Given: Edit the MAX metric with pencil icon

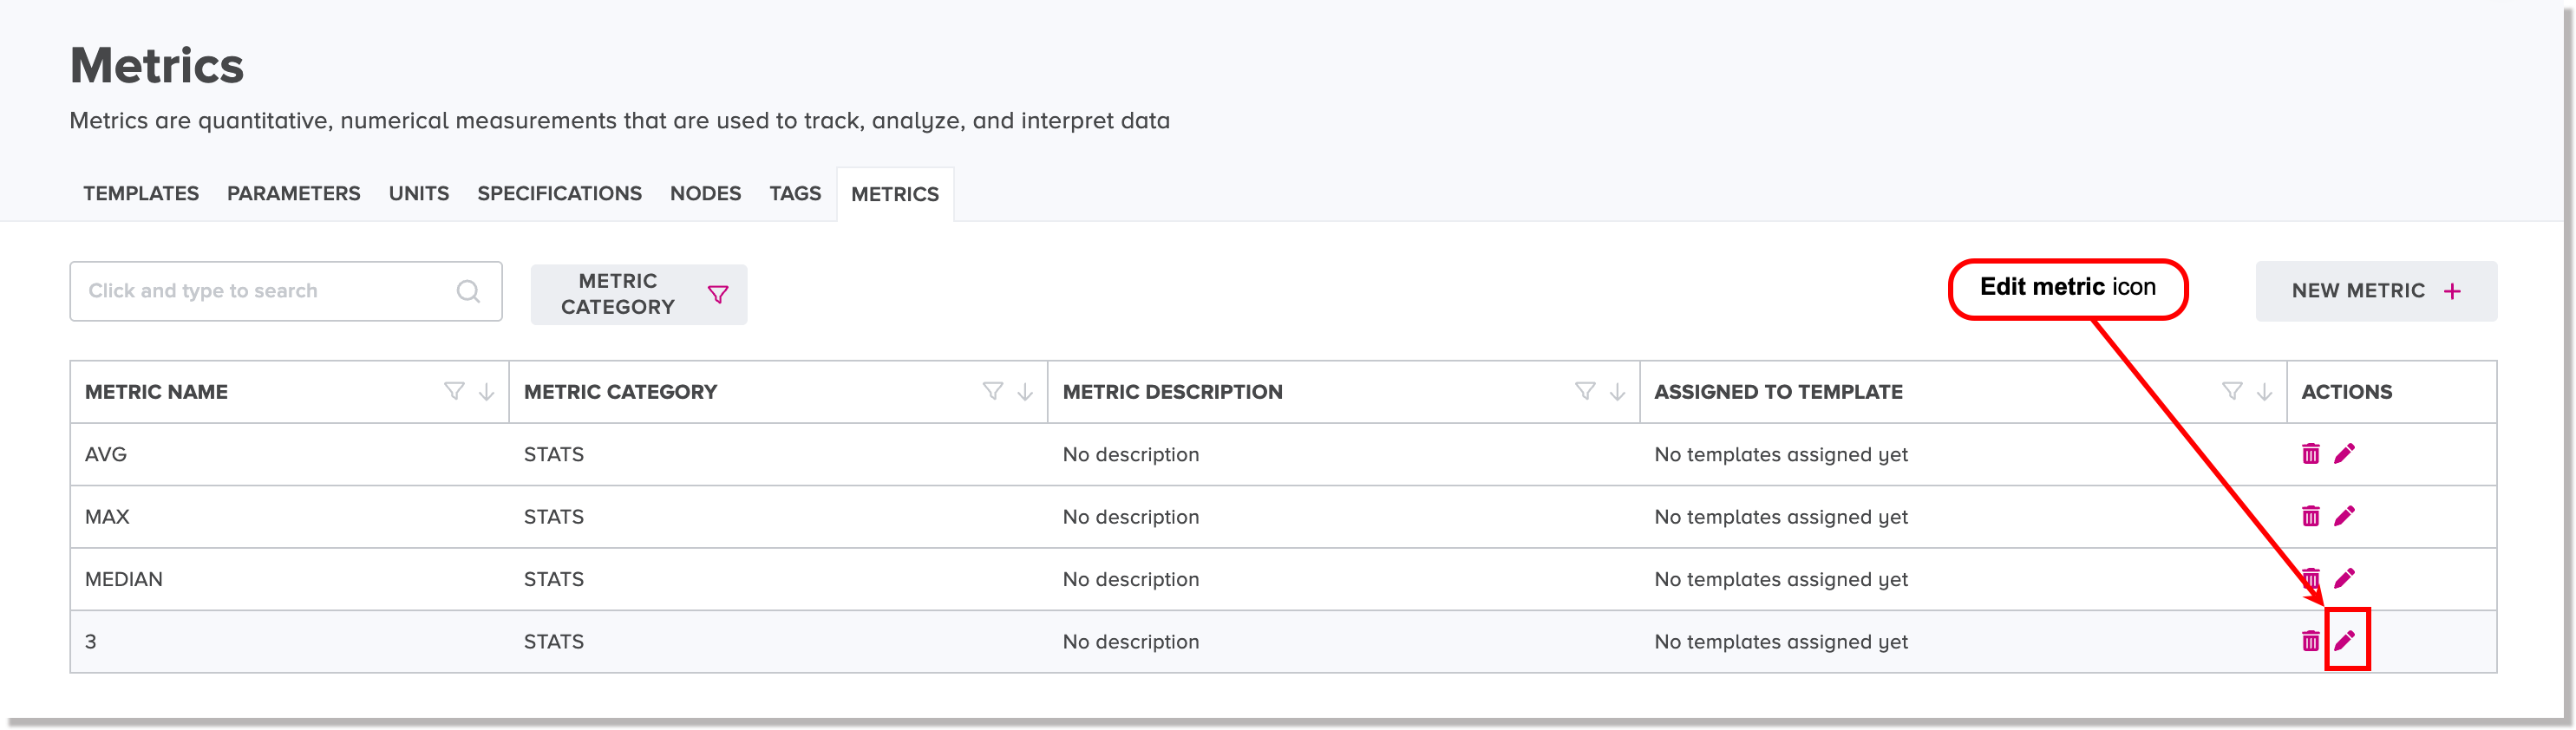Looking at the screenshot, I should coord(2344,516).
